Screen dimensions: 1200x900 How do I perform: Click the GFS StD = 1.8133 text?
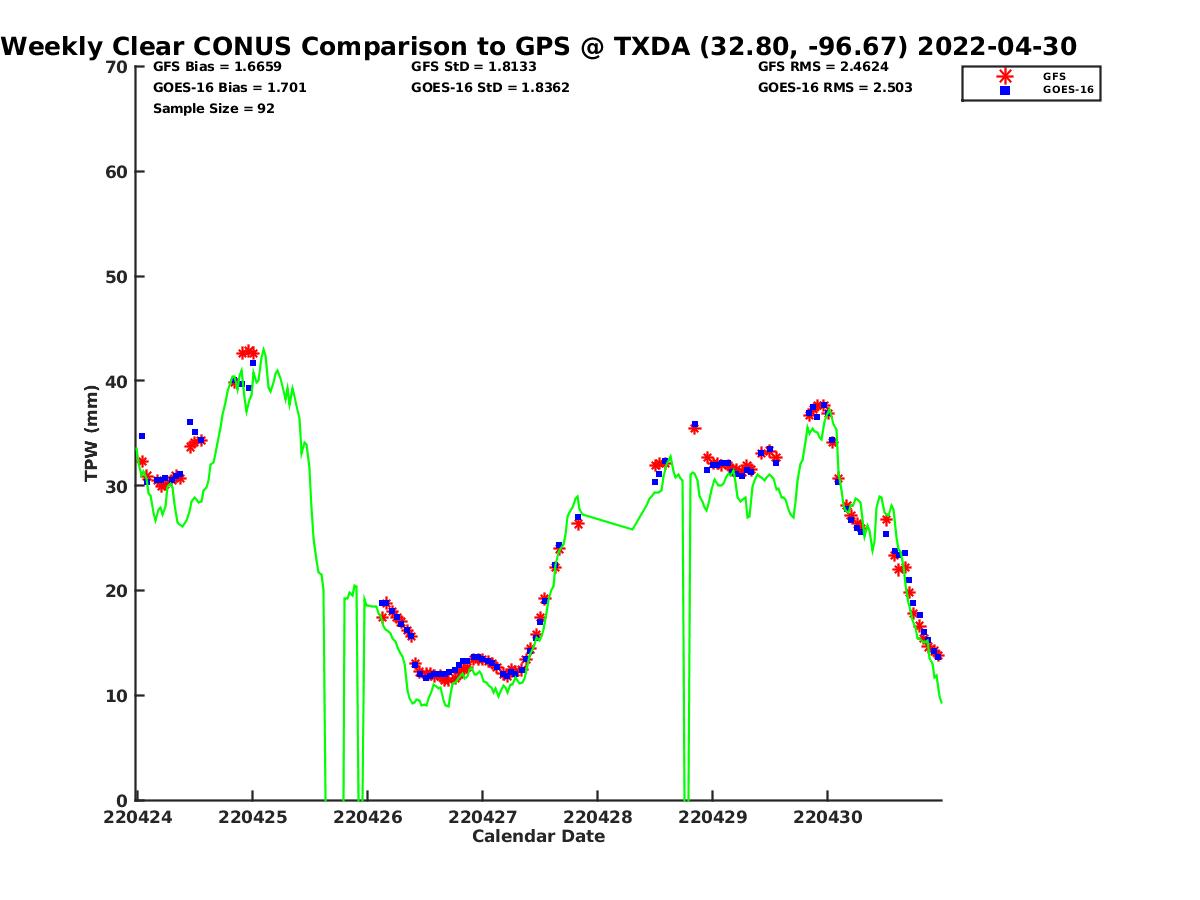(x=474, y=67)
